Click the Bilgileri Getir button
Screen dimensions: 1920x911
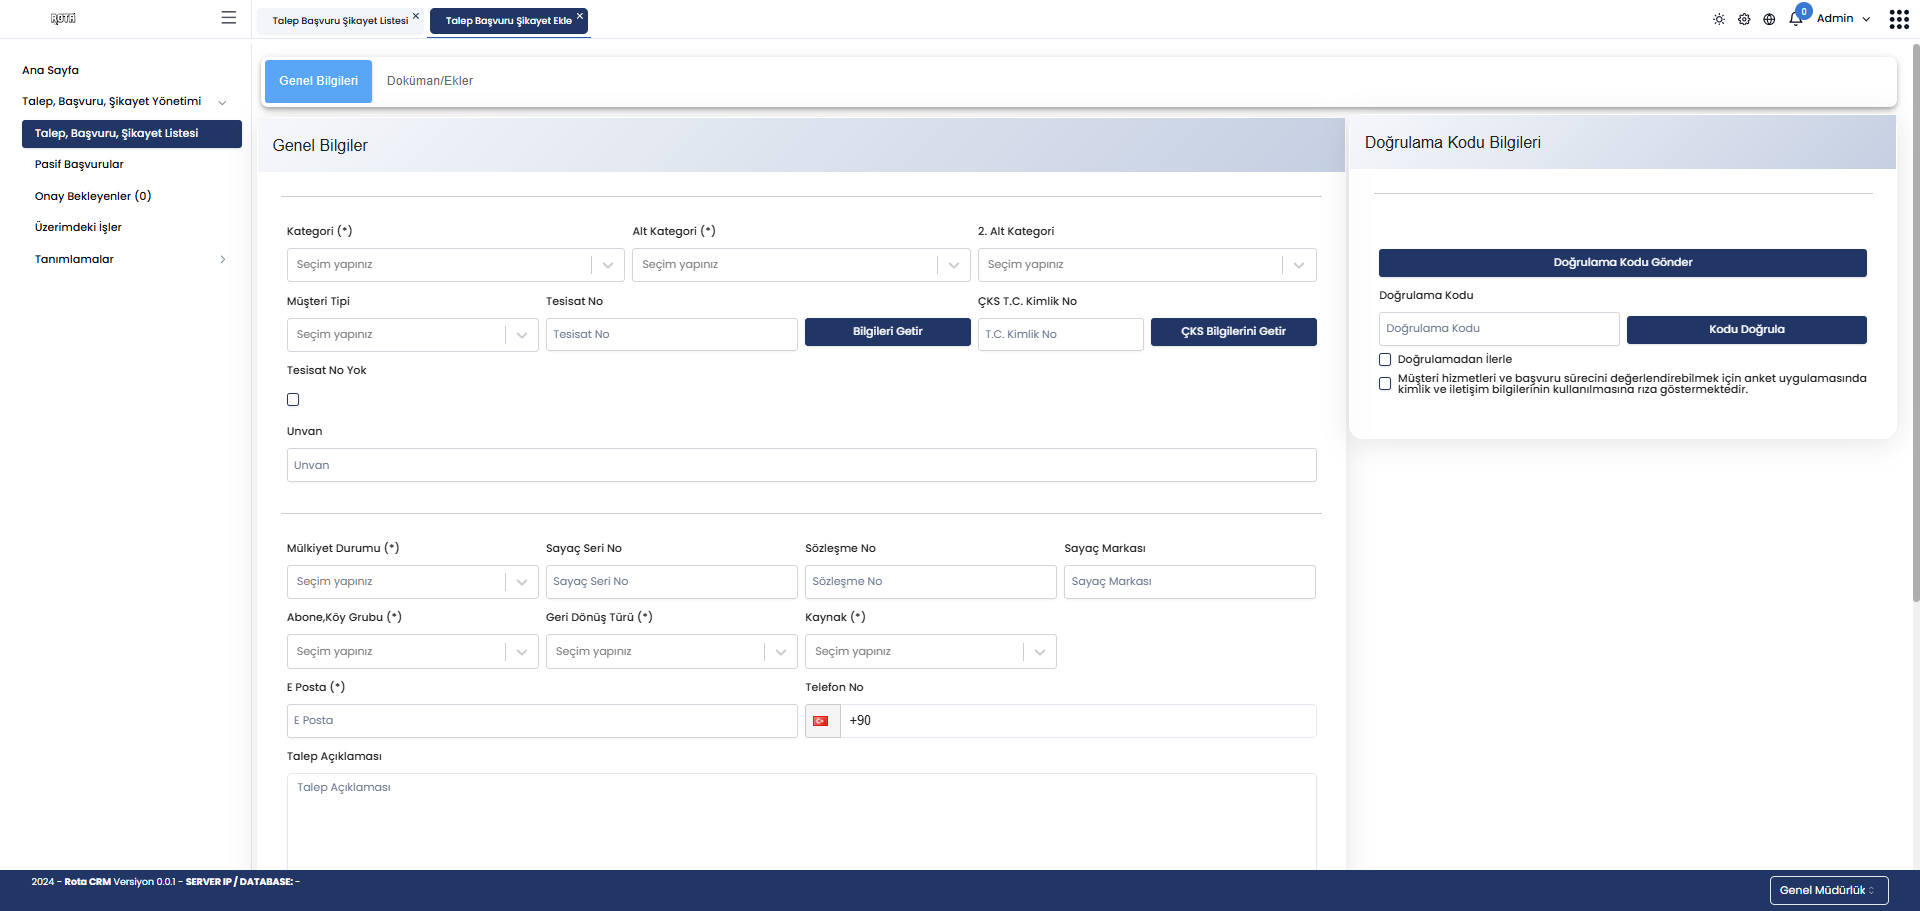pyautogui.click(x=888, y=332)
